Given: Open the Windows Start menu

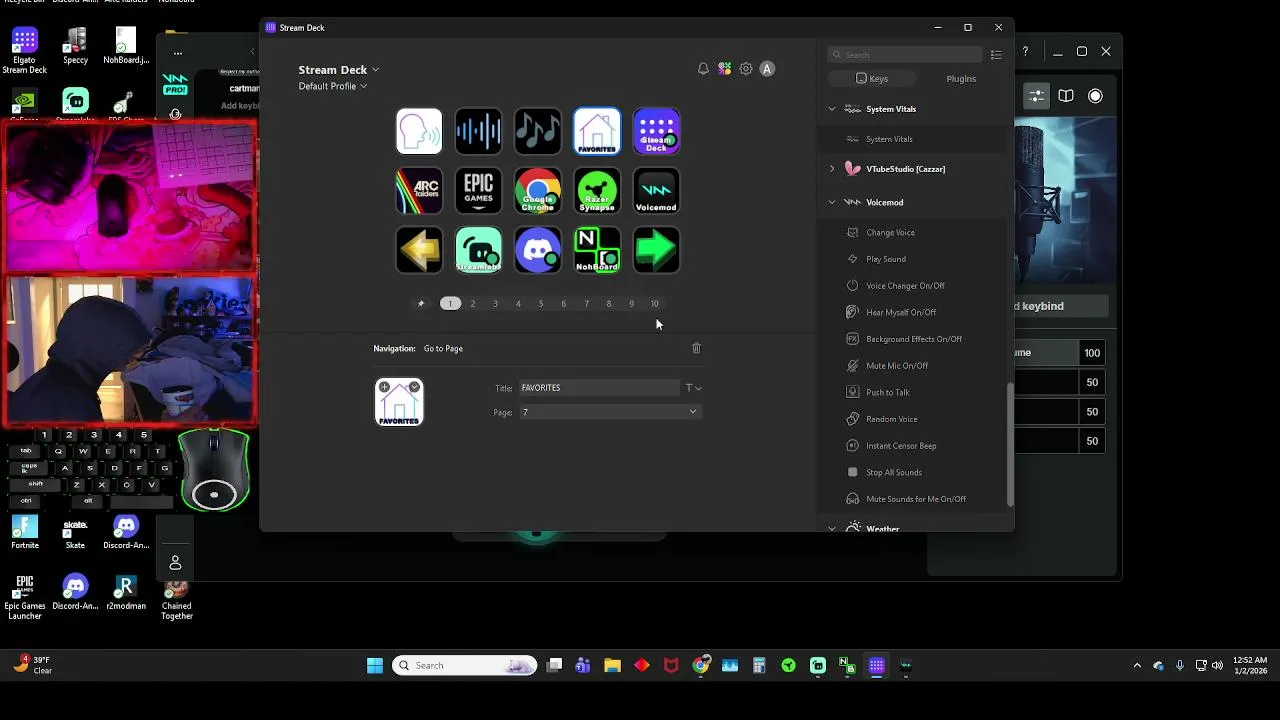Looking at the screenshot, I should tap(375, 666).
